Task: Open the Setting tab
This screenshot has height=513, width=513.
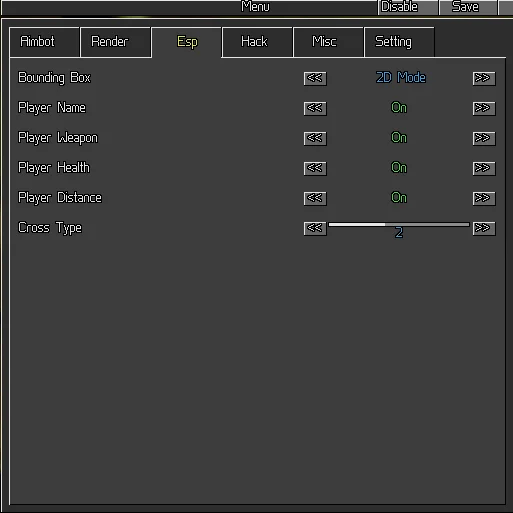Action: point(400,42)
